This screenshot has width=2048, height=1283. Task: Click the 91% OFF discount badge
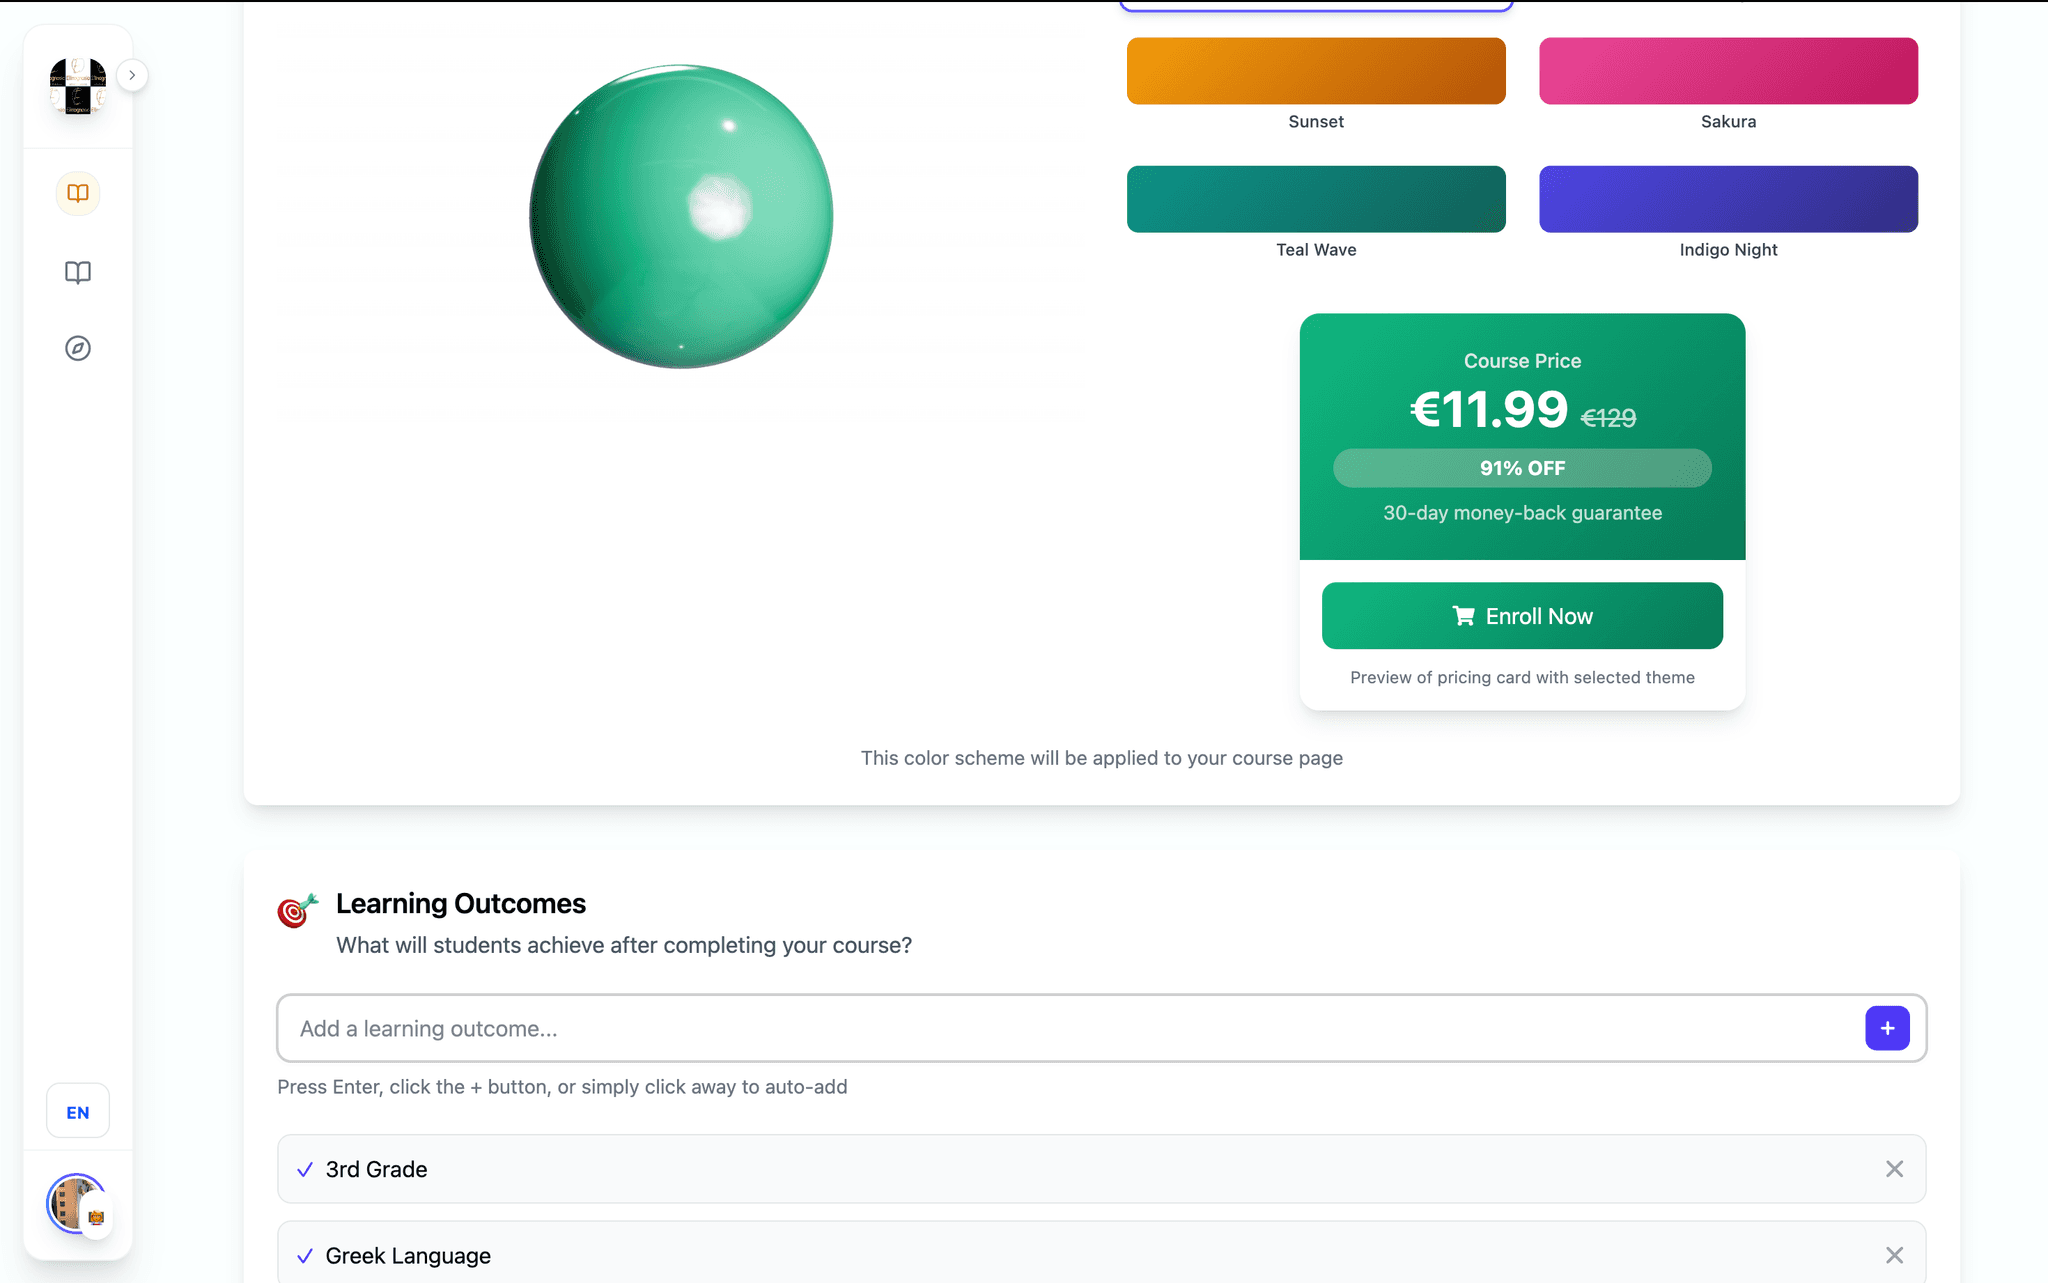click(1522, 468)
